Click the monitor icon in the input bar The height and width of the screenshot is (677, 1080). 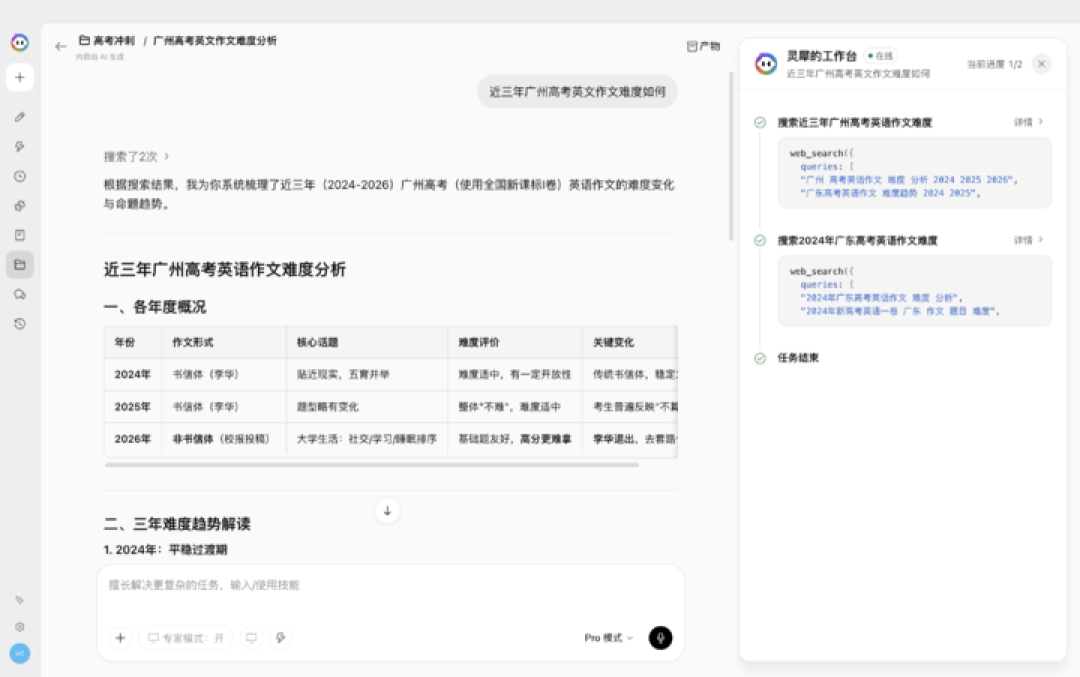(x=251, y=638)
